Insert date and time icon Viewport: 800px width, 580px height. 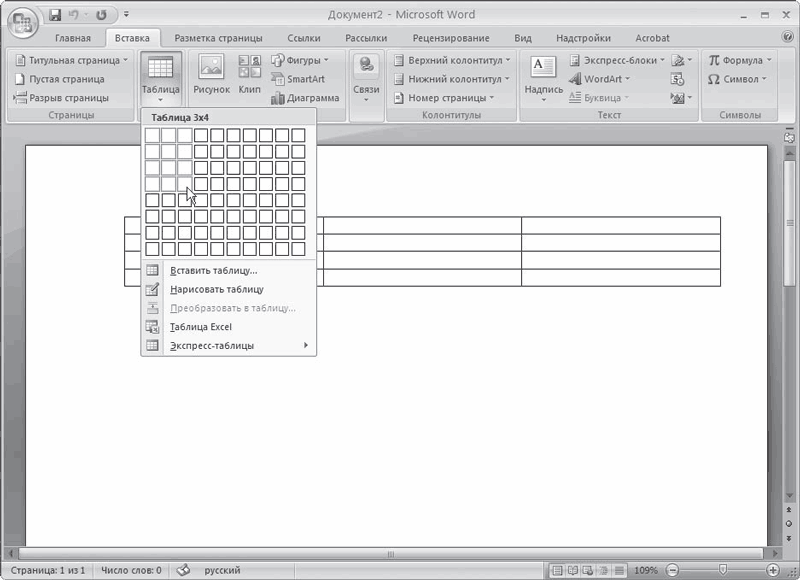[678, 79]
